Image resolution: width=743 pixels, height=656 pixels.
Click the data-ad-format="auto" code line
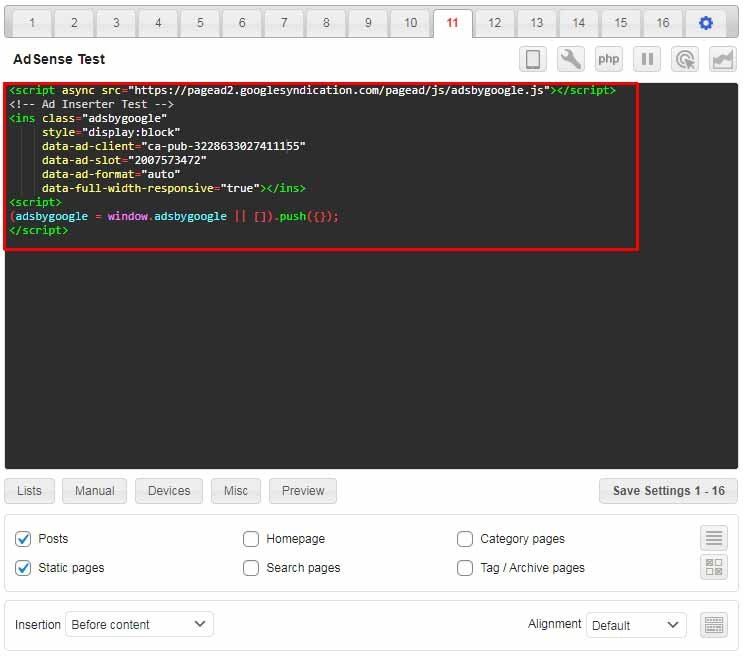click(x=111, y=174)
